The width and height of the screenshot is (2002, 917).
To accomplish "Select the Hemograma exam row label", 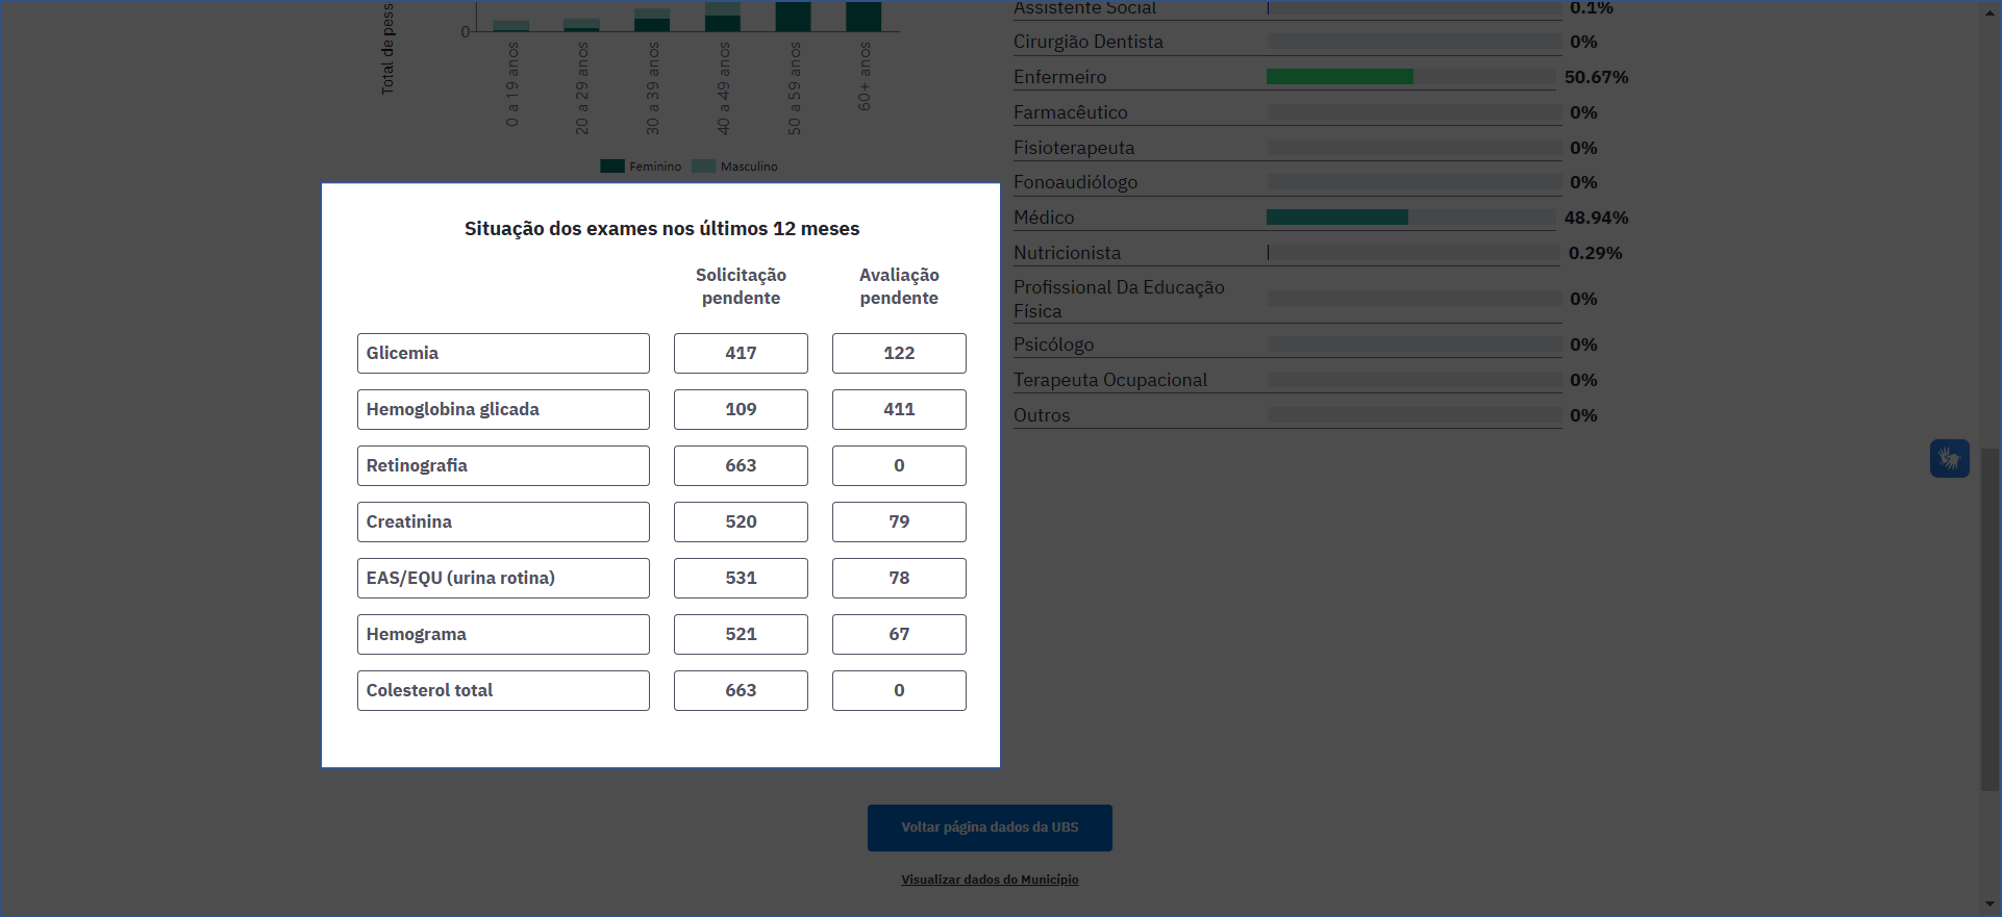I will 503,634.
